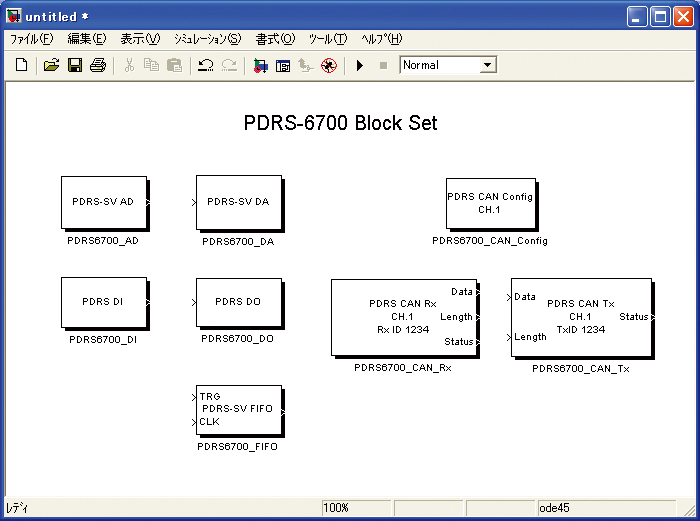The image size is (700, 521).
Task: Click the PDRS6700_CAN_Tx name label
Action: [x=581, y=369]
